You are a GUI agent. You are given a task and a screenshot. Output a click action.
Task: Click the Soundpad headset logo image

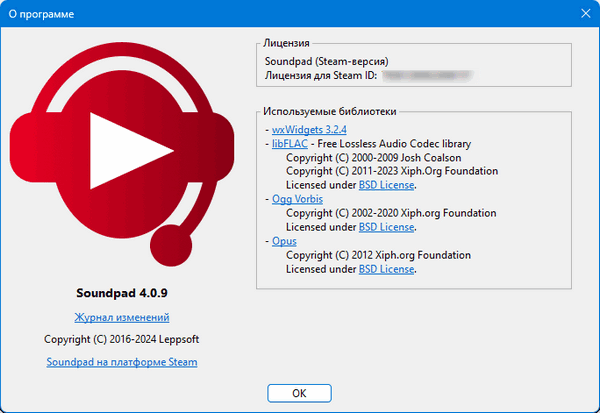point(122,154)
